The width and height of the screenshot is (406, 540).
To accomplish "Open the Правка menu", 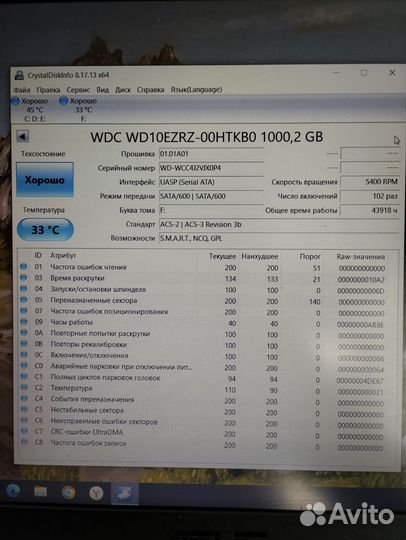I will [48, 90].
